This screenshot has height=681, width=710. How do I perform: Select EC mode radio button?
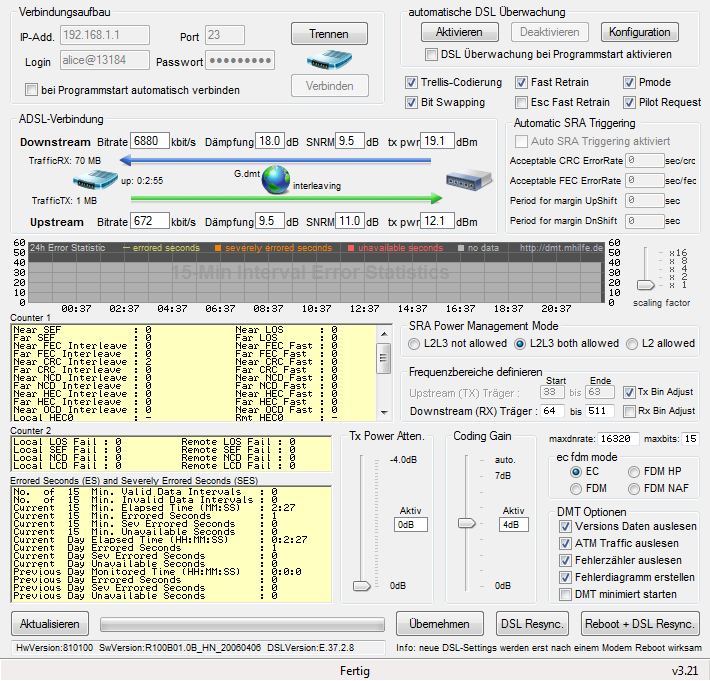click(x=576, y=472)
